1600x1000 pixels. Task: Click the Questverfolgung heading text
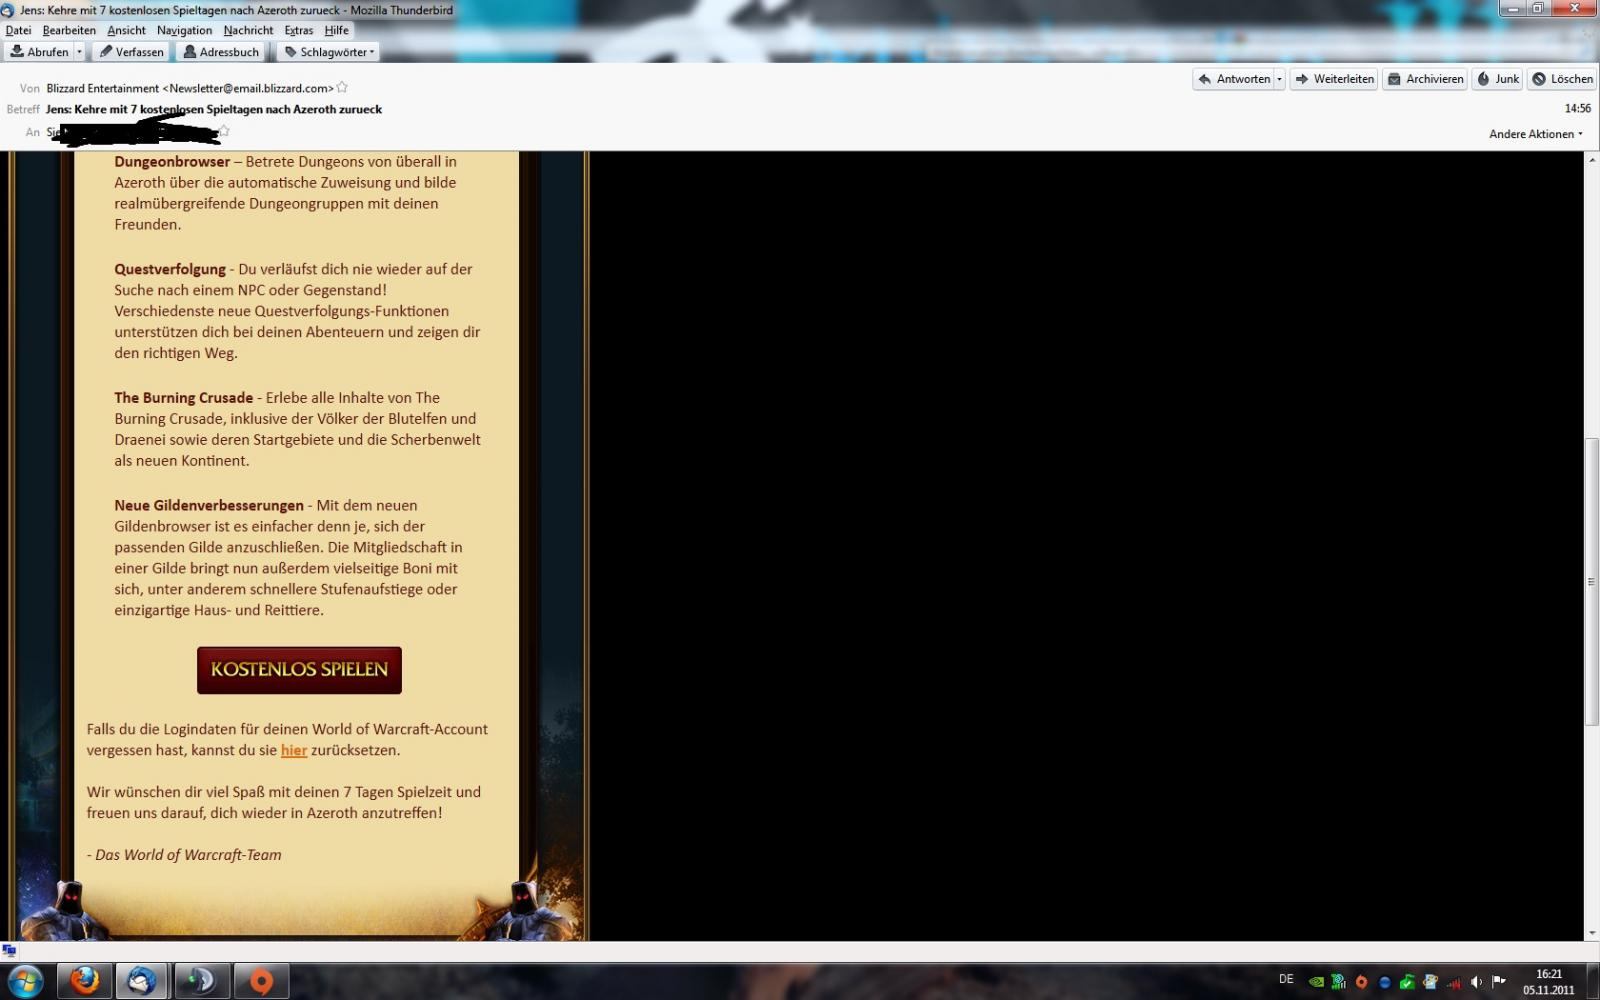tap(170, 269)
